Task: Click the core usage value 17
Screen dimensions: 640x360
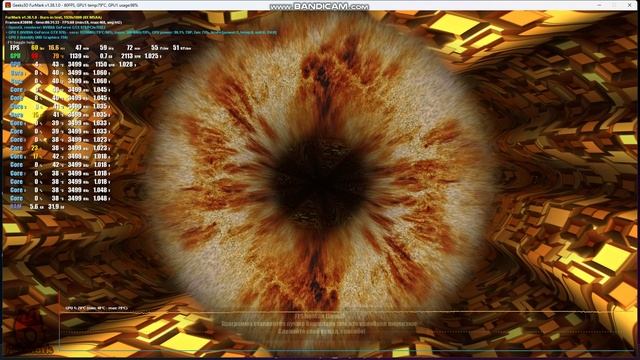Action: point(36,156)
